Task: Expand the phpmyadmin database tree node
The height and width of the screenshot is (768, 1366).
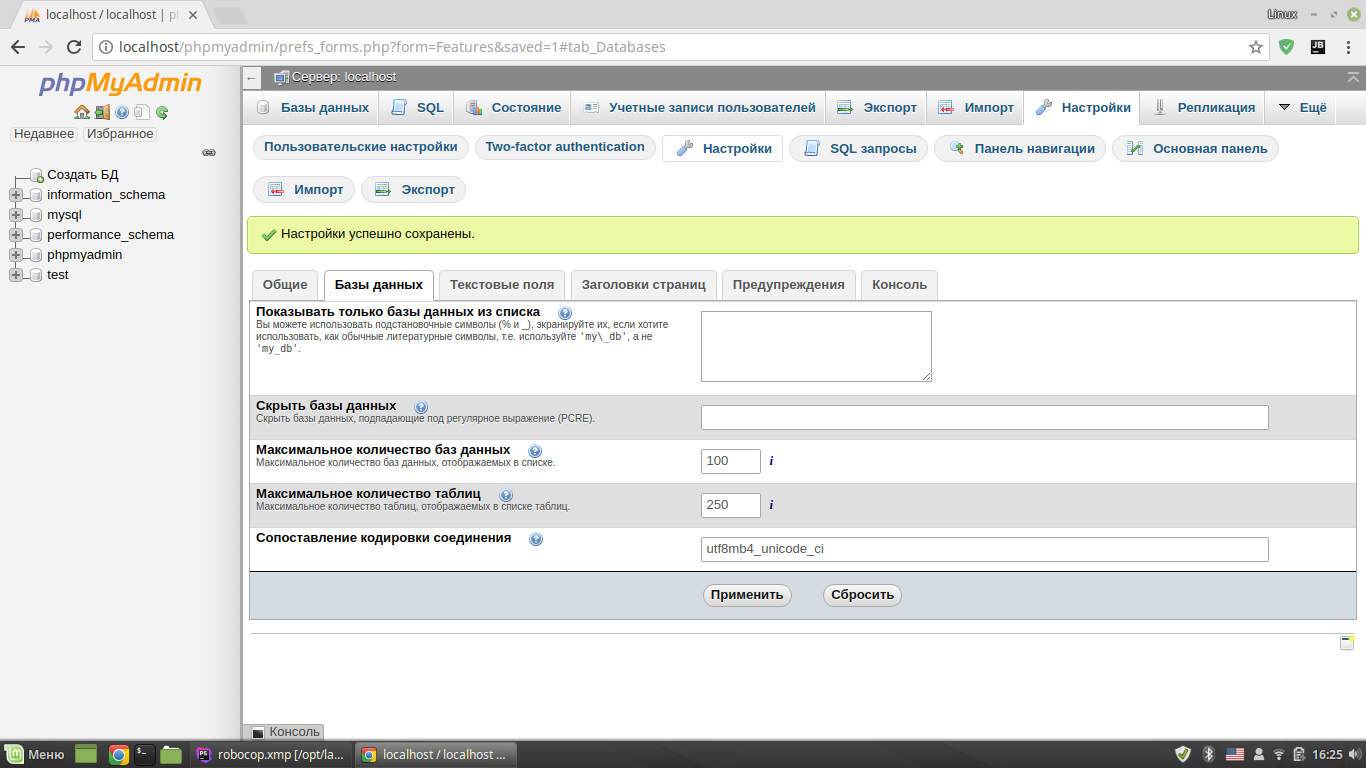Action: point(16,255)
